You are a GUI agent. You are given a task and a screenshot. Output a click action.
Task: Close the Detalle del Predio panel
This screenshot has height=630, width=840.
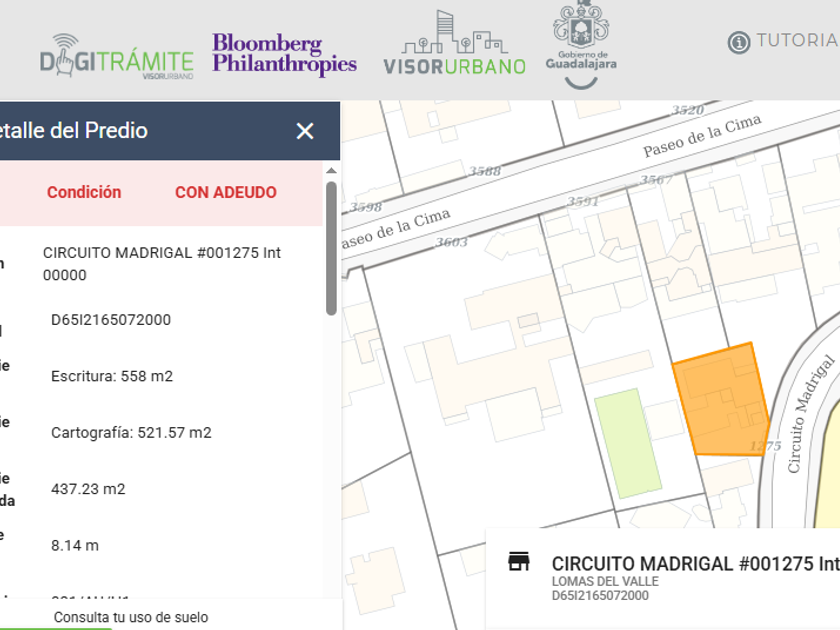click(x=305, y=131)
